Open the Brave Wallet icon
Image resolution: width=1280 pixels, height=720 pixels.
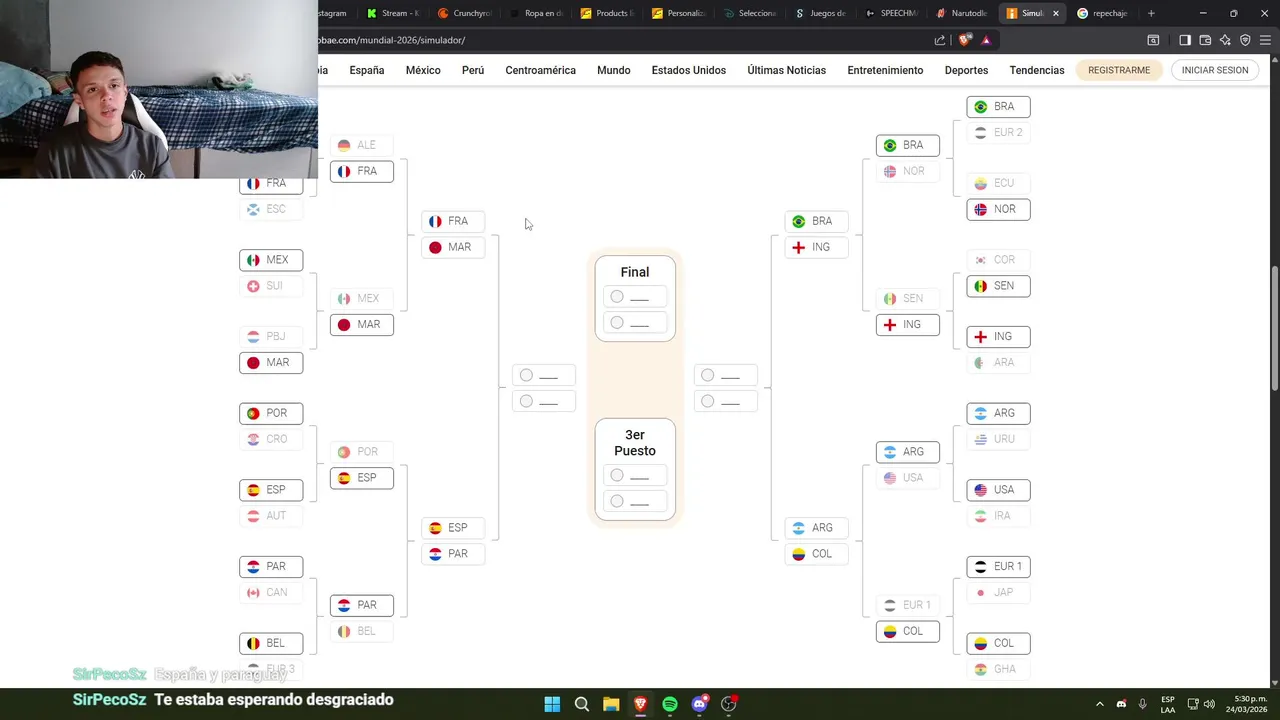[1205, 40]
